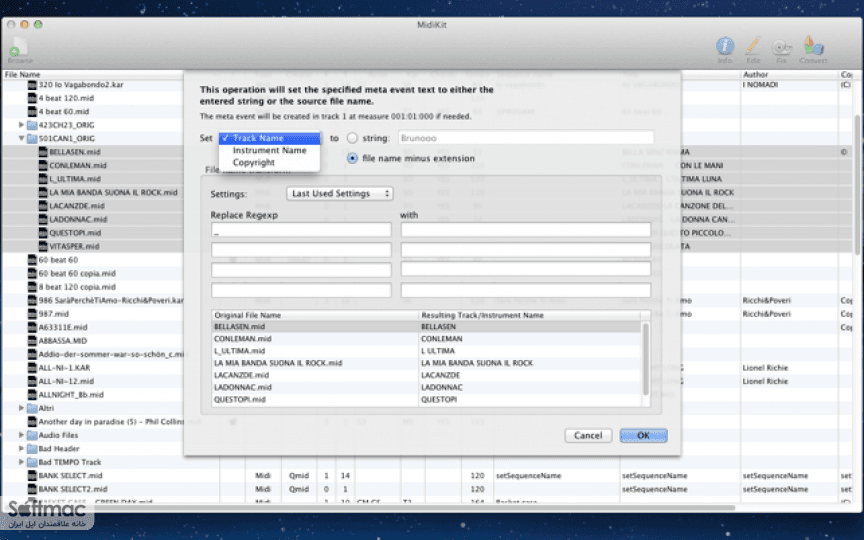
Task: Click the file icon of BELLASEN.mid
Action: (x=43, y=152)
